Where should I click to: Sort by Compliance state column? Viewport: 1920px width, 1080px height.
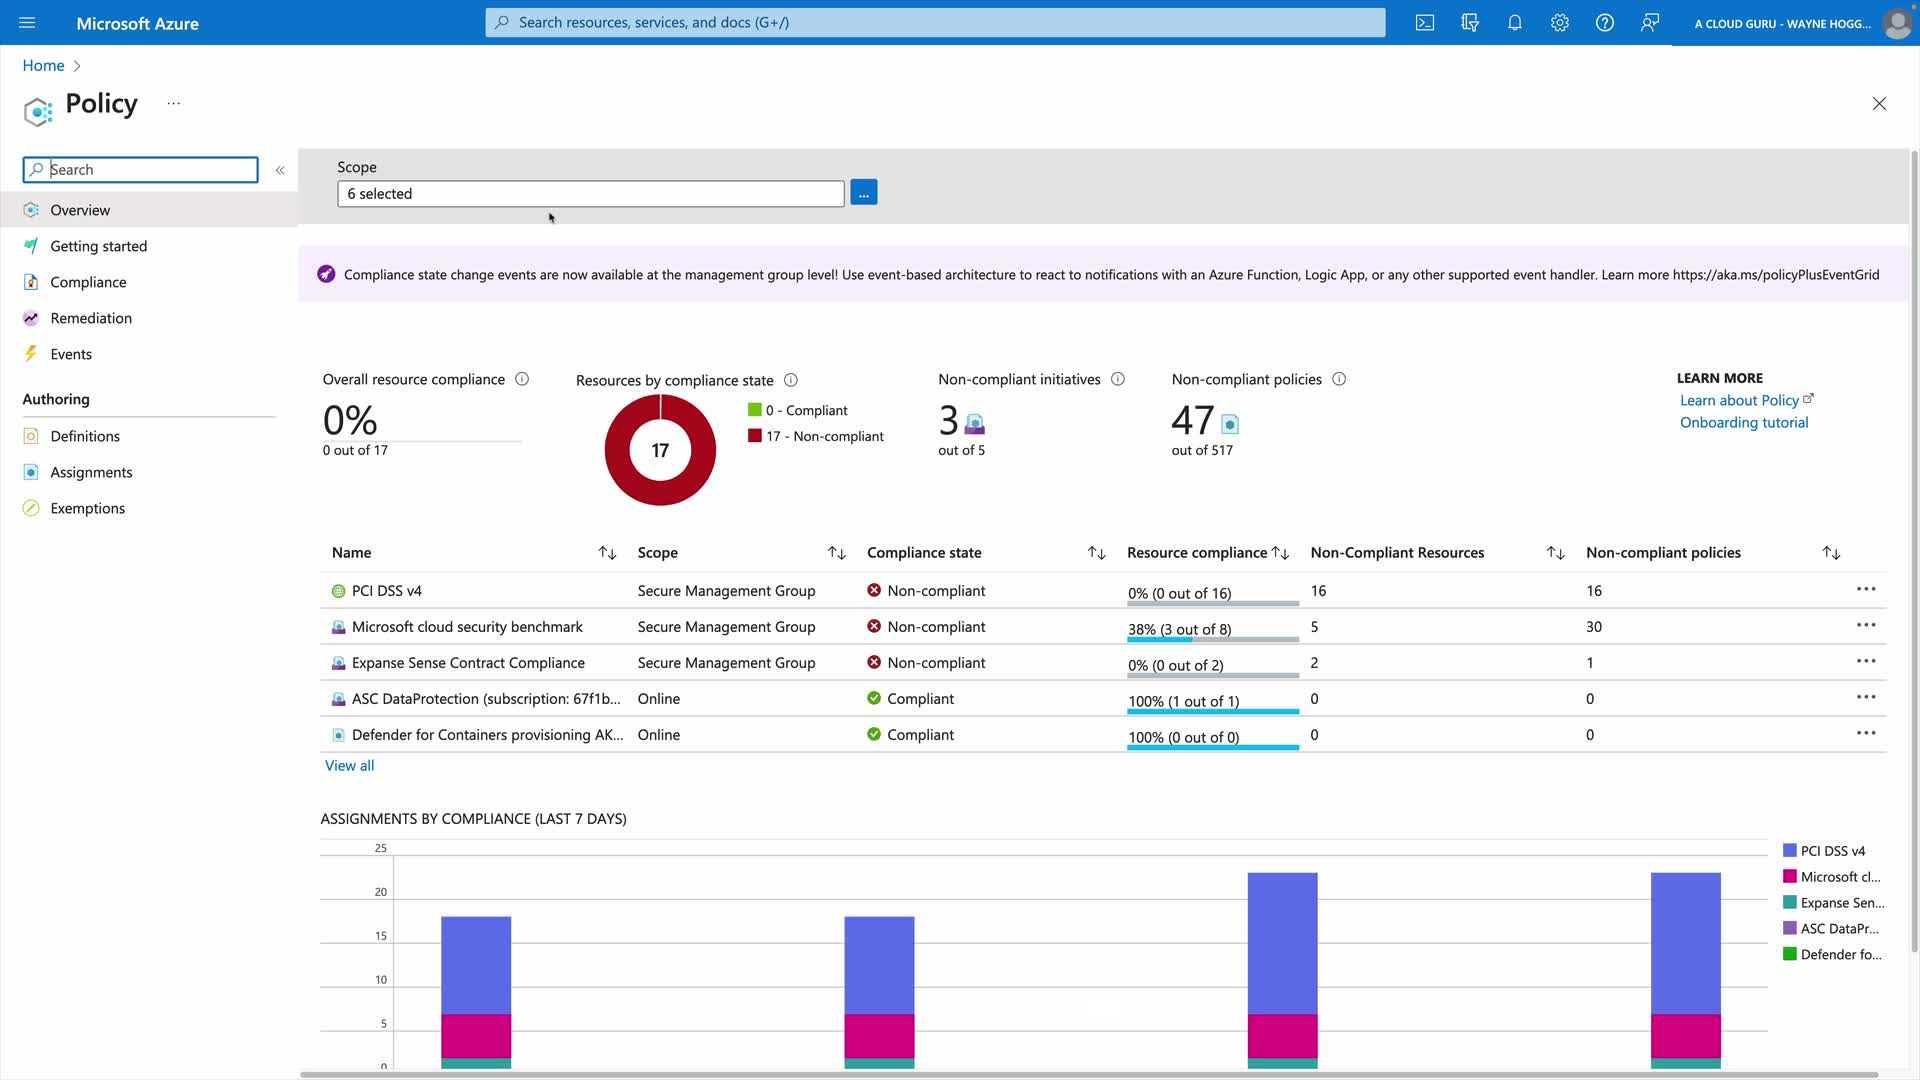1096,553
